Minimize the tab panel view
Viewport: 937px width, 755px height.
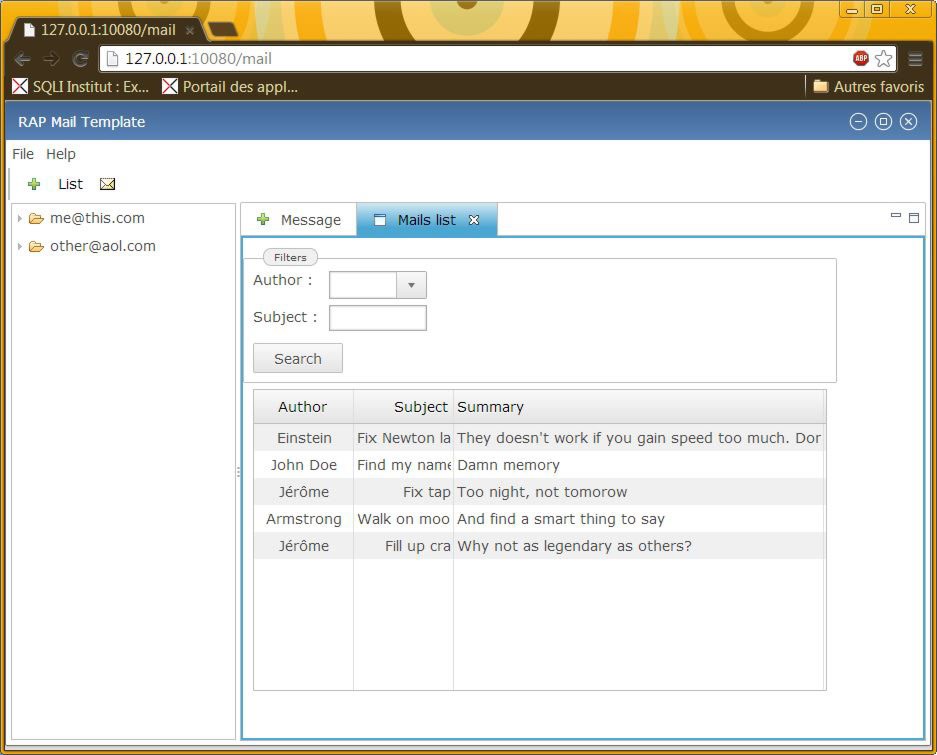896,216
